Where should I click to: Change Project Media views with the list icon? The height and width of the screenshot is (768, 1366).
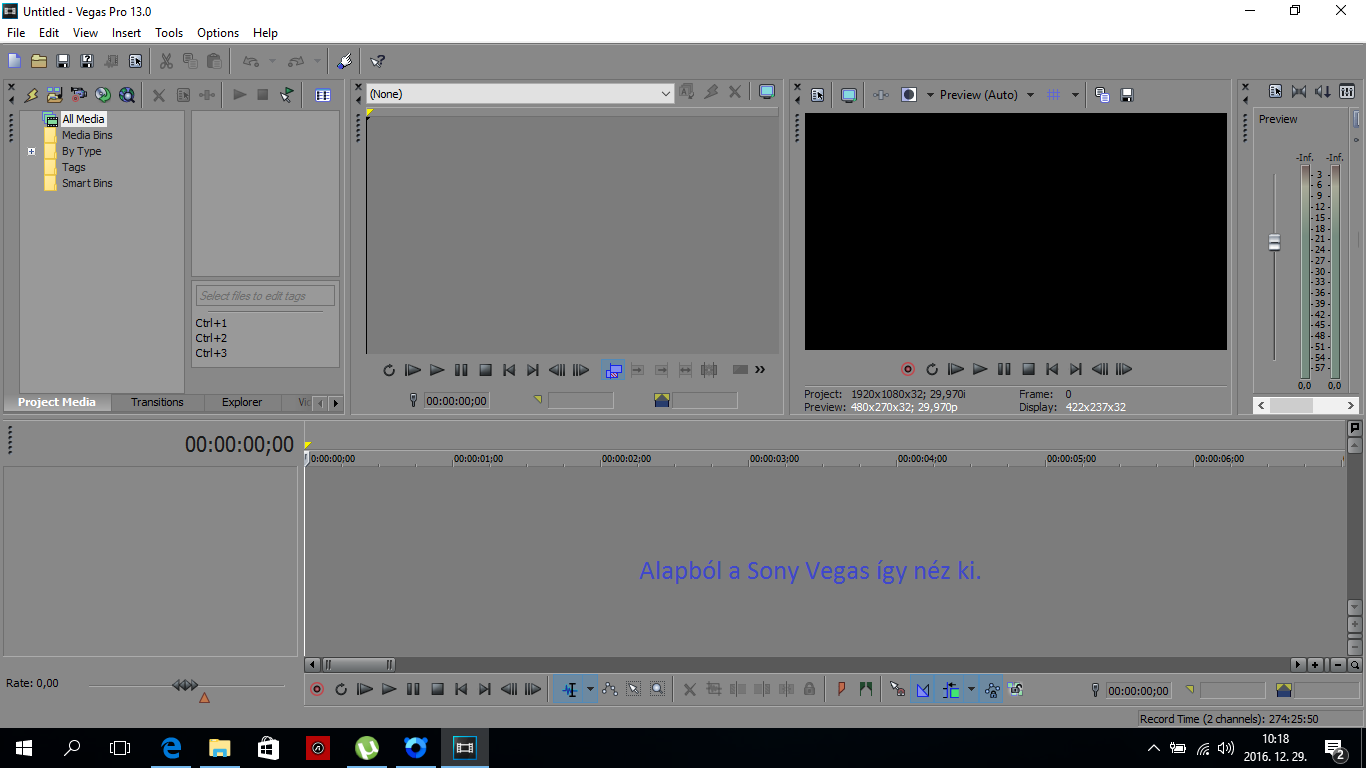(323, 95)
